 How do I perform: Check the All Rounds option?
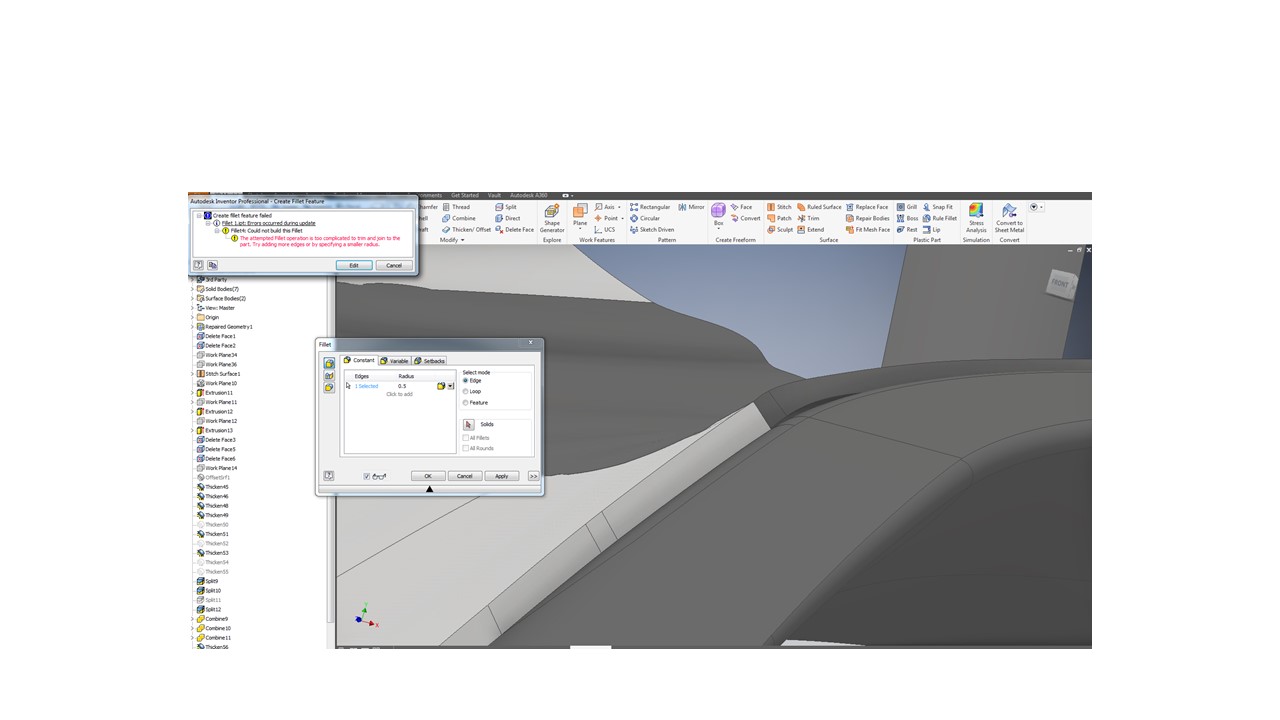click(x=465, y=448)
